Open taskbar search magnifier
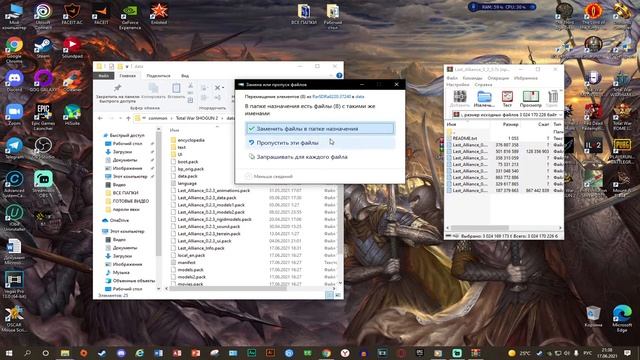This screenshot has width=640, height=360. click(27, 353)
